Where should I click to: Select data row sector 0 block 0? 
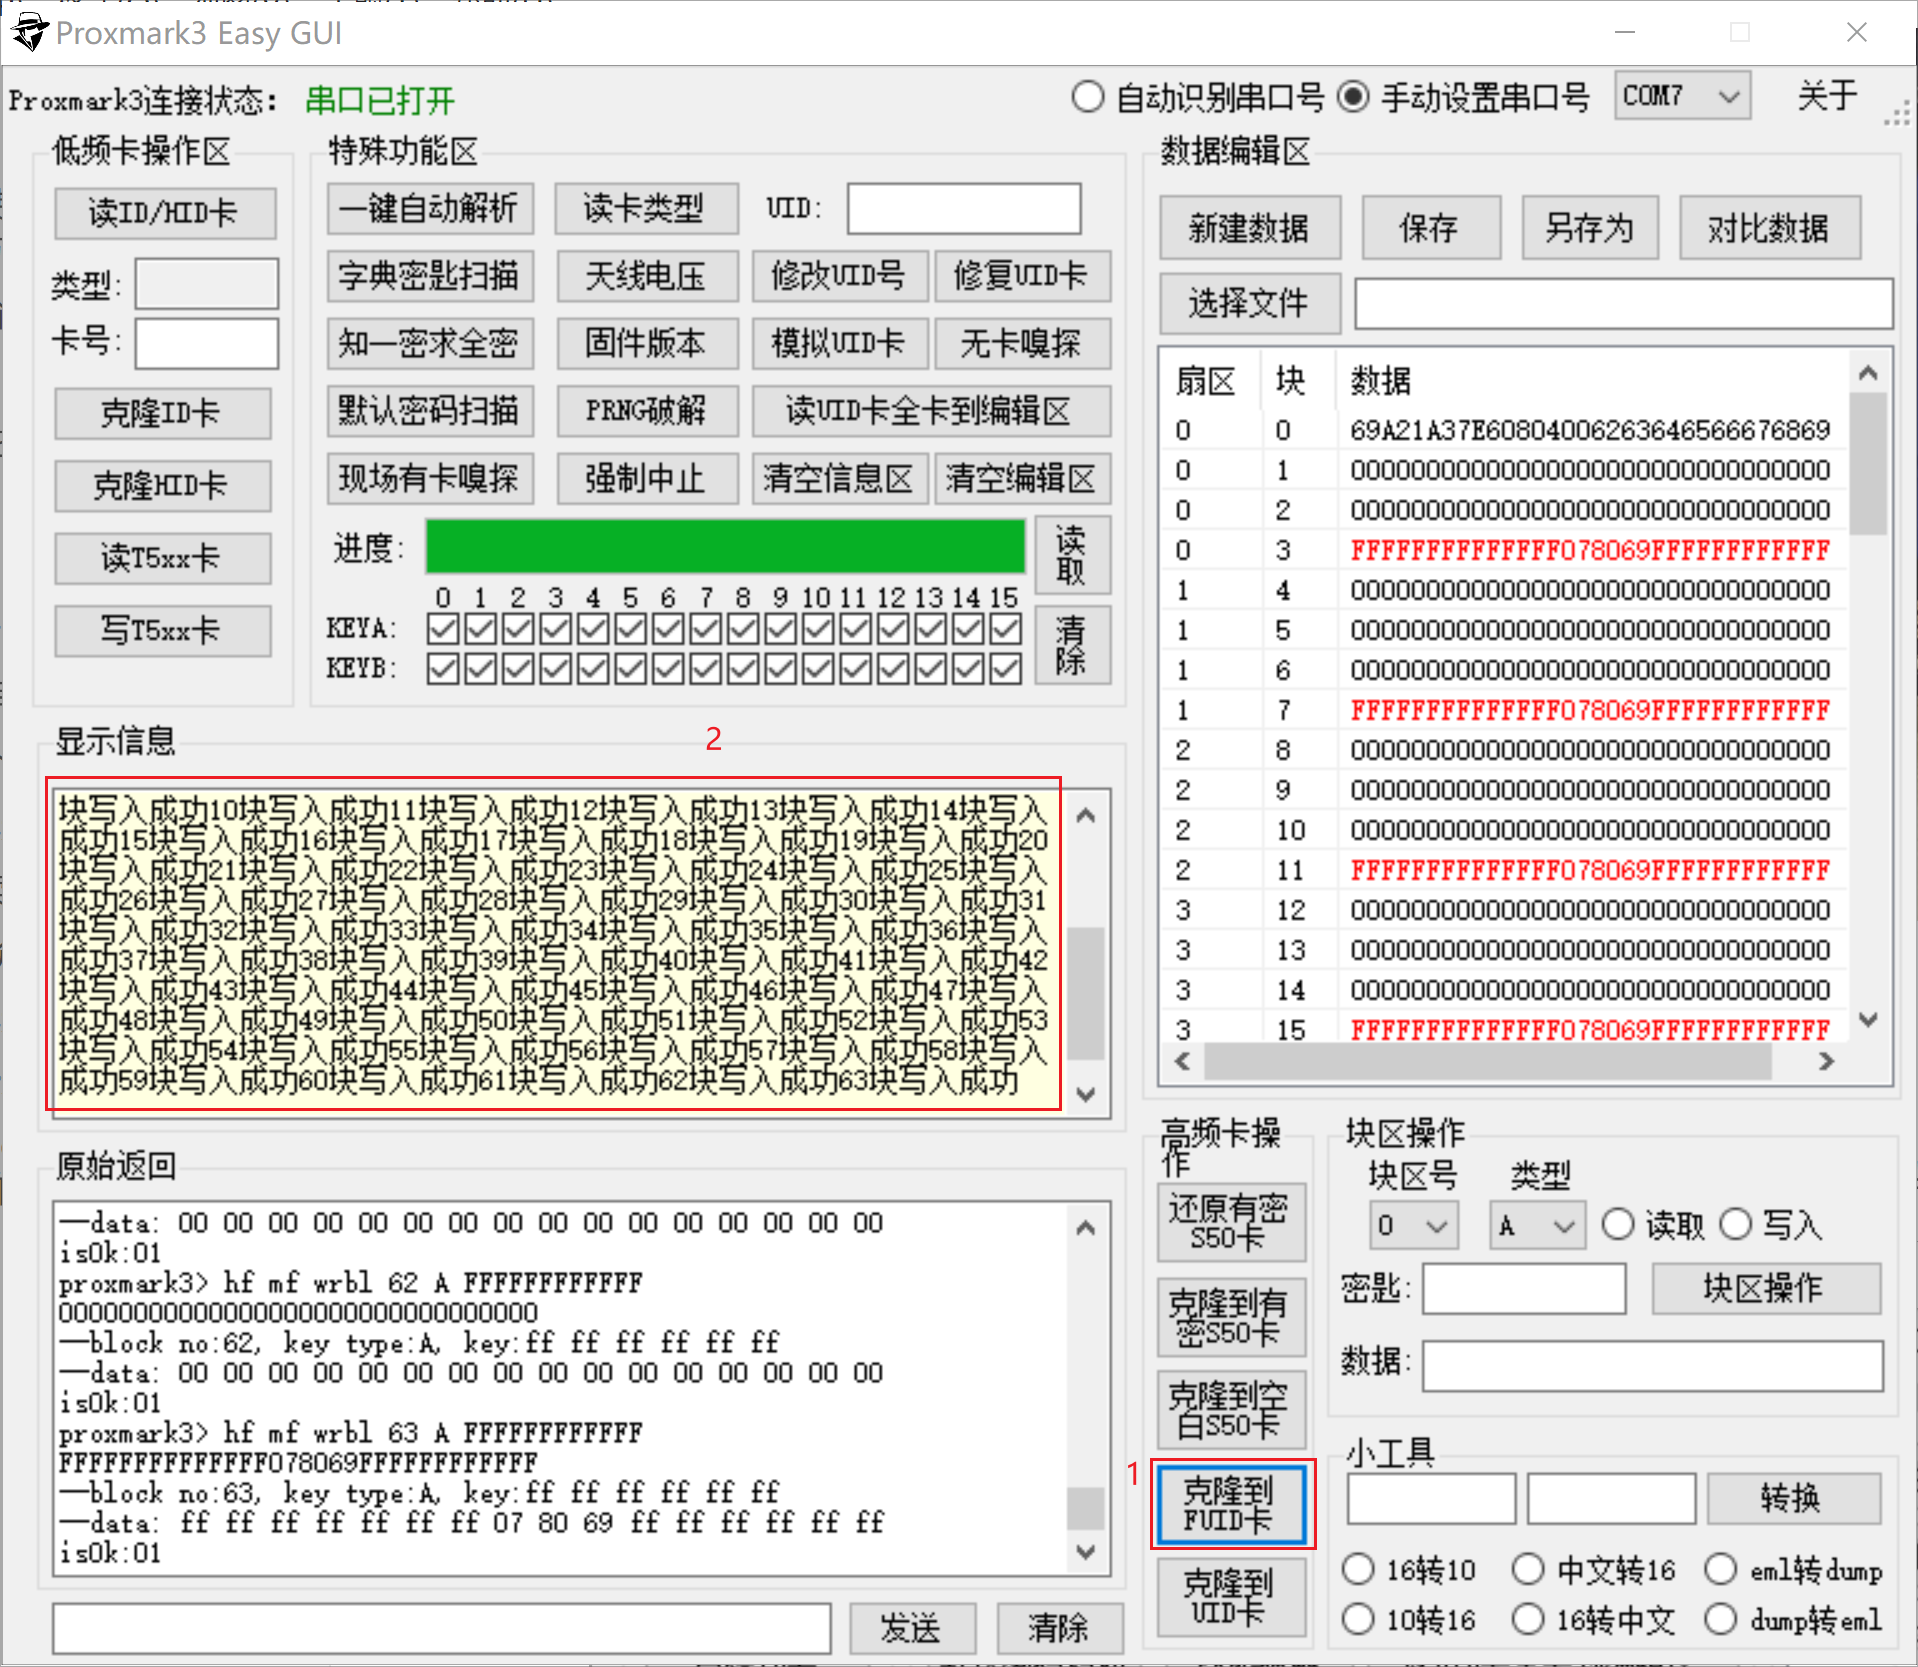click(x=1505, y=430)
